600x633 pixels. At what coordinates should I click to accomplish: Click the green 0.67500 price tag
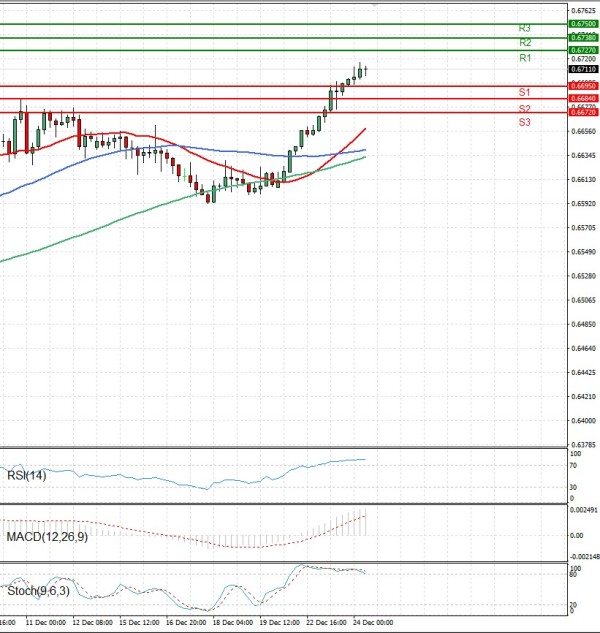[583, 23]
